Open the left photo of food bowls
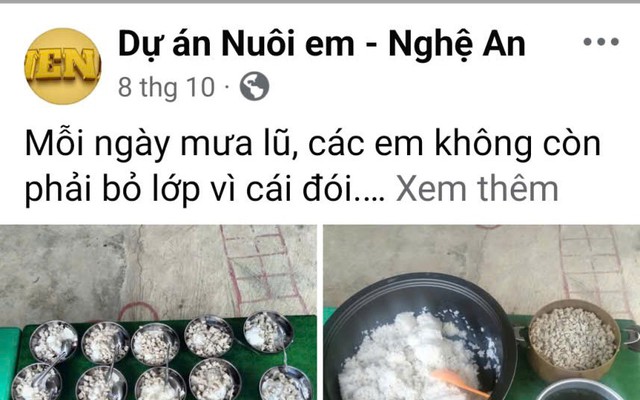640x400 pixels. [x=158, y=312]
